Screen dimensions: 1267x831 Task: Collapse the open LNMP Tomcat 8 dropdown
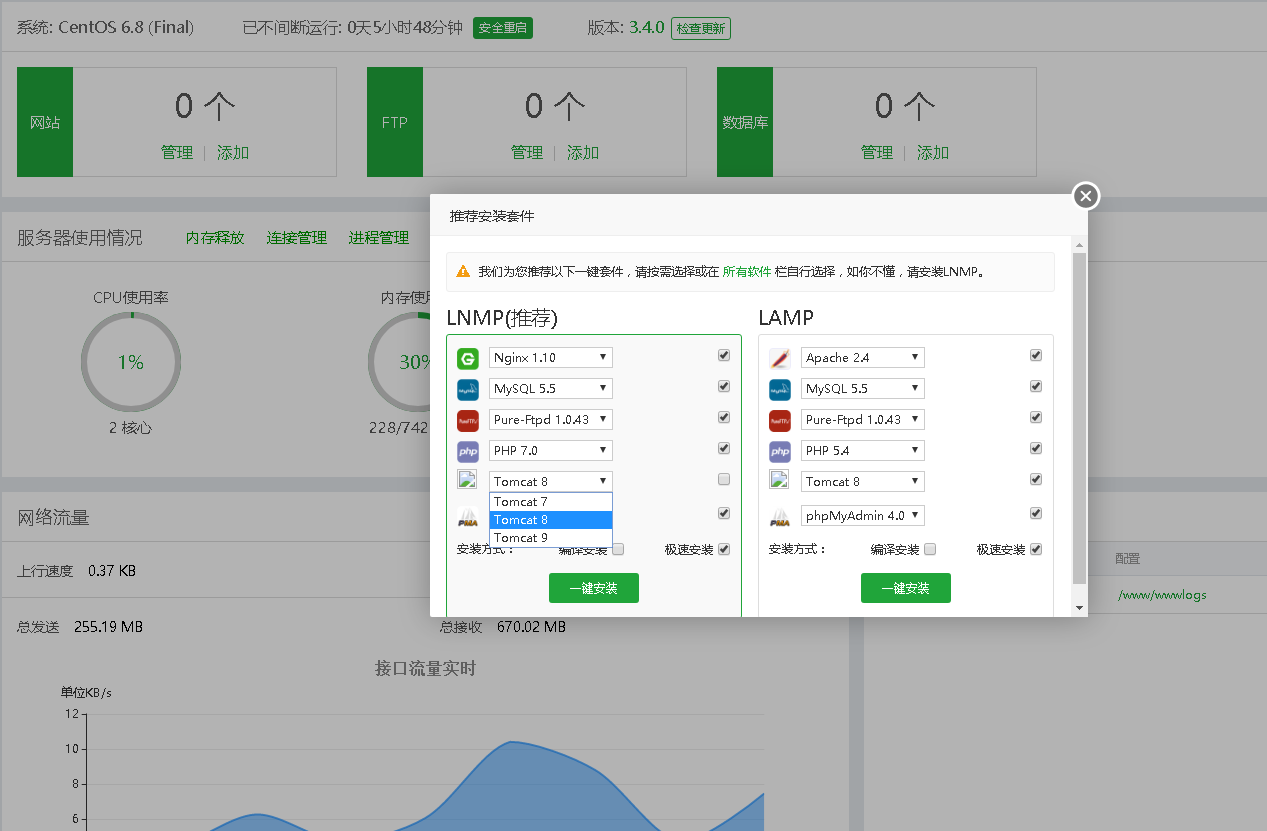tap(551, 482)
